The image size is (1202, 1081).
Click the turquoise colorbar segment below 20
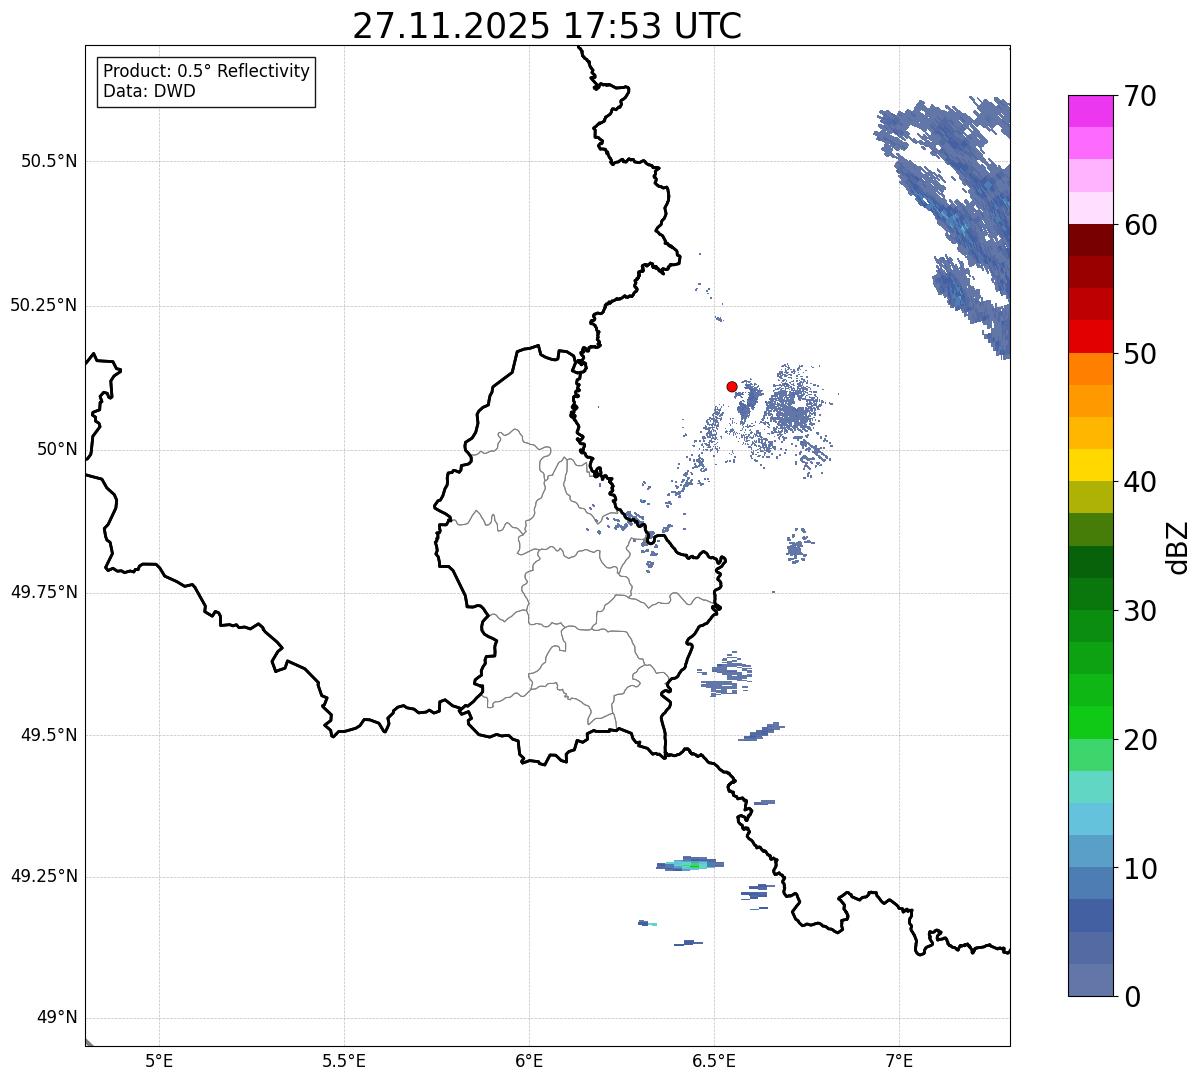(x=1091, y=787)
